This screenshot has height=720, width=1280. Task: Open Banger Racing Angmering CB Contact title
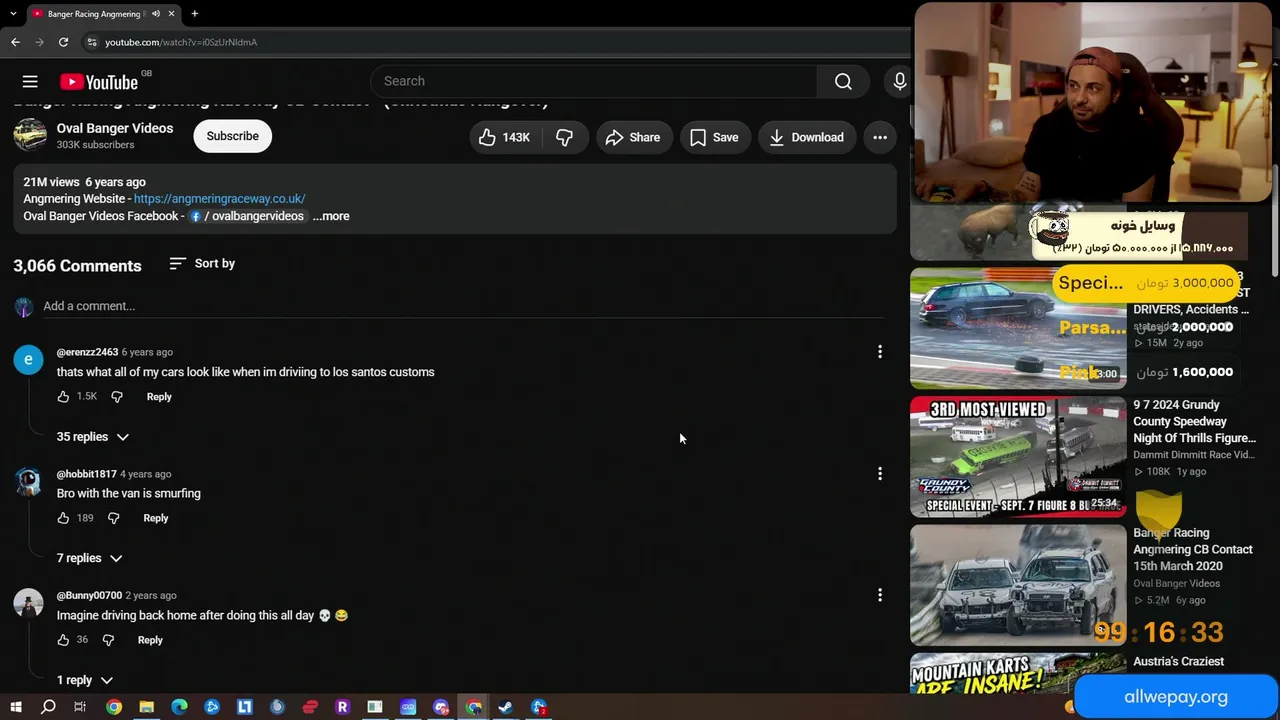point(1192,549)
